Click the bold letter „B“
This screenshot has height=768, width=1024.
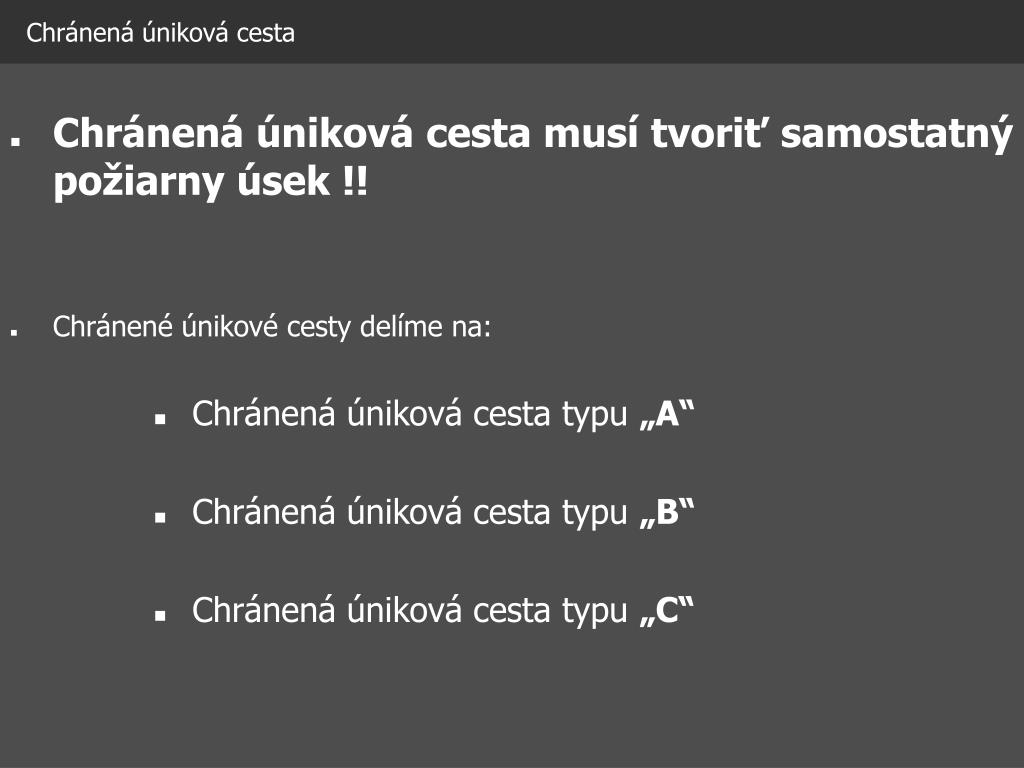pyautogui.click(x=667, y=511)
